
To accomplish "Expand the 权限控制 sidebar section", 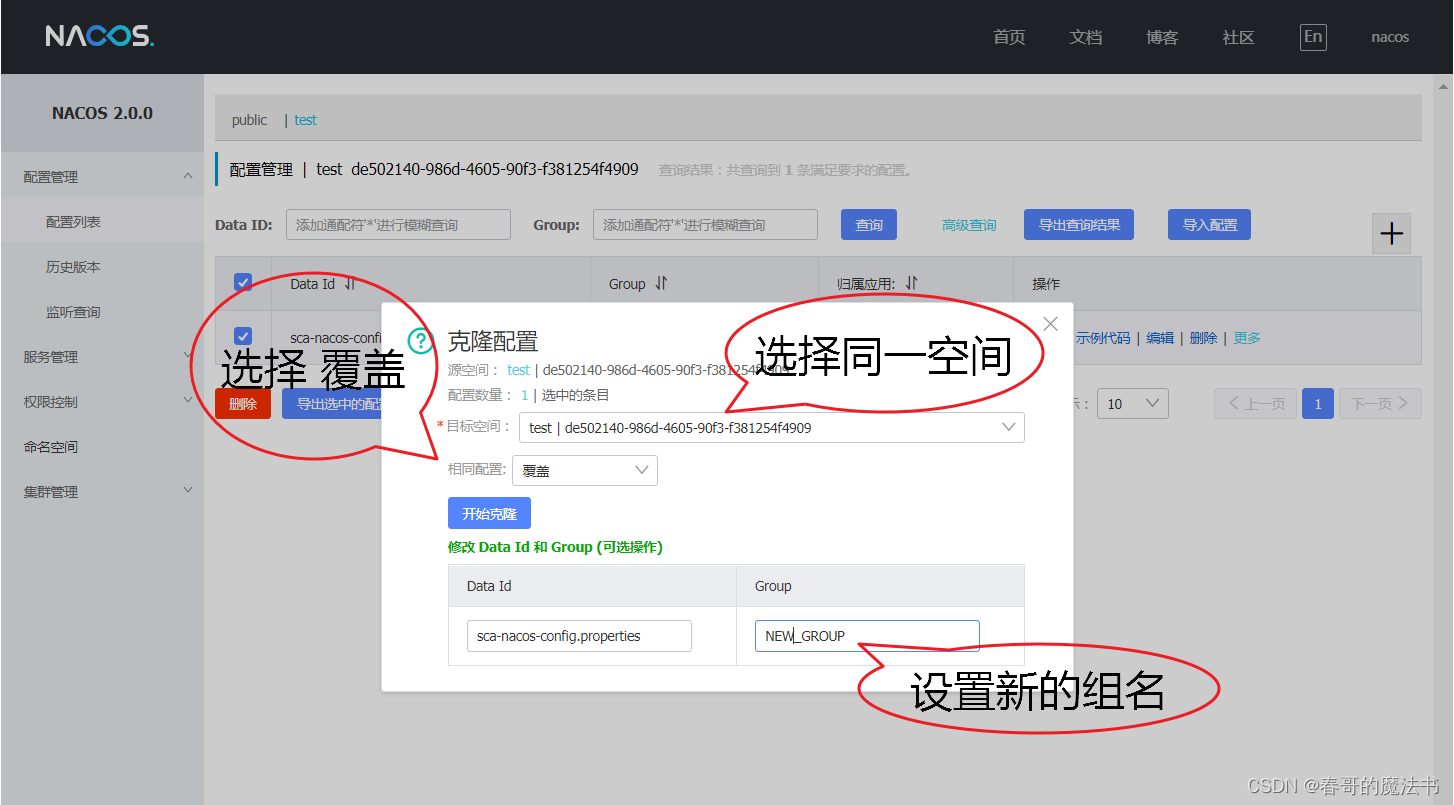I will click(188, 401).
